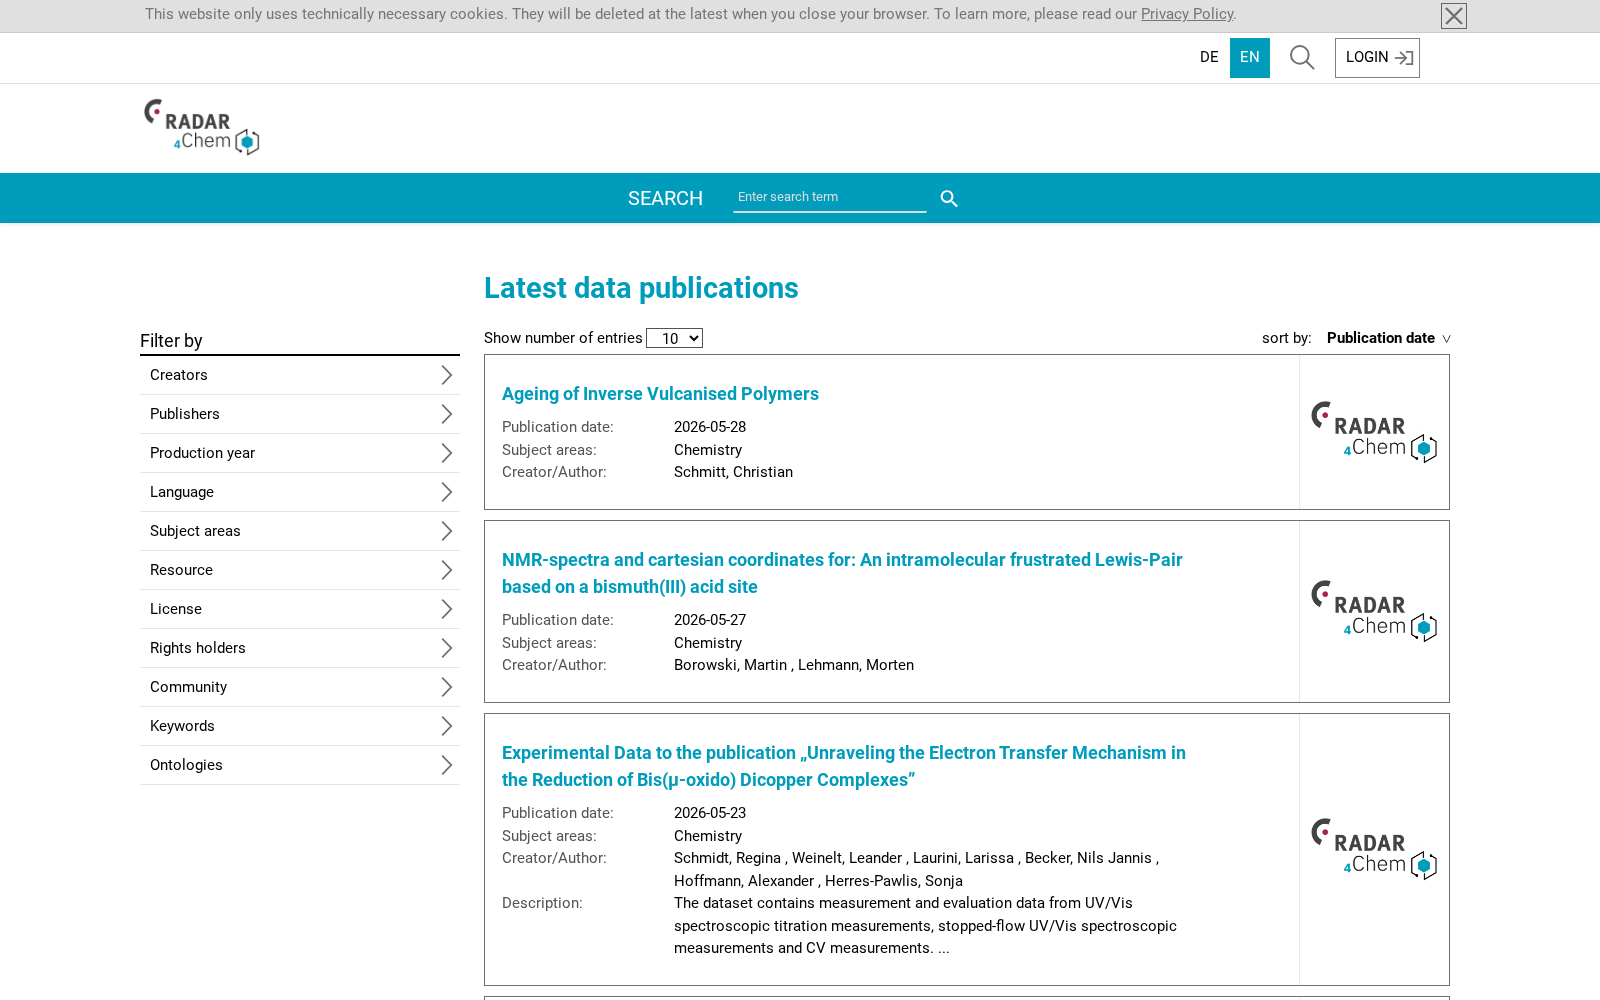Expand the Keywords filter

(300, 726)
